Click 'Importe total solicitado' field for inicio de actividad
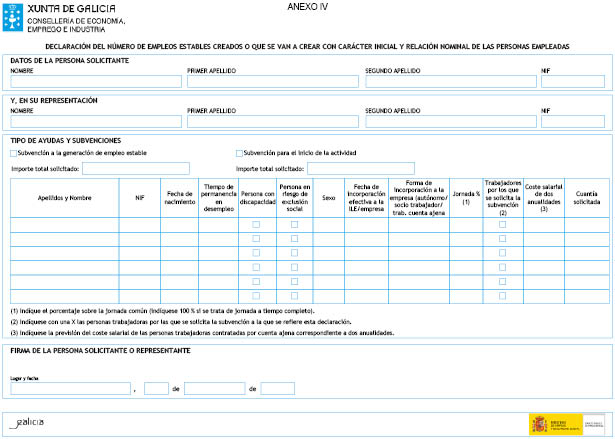The height and width of the screenshot is (439, 615). 354,168
